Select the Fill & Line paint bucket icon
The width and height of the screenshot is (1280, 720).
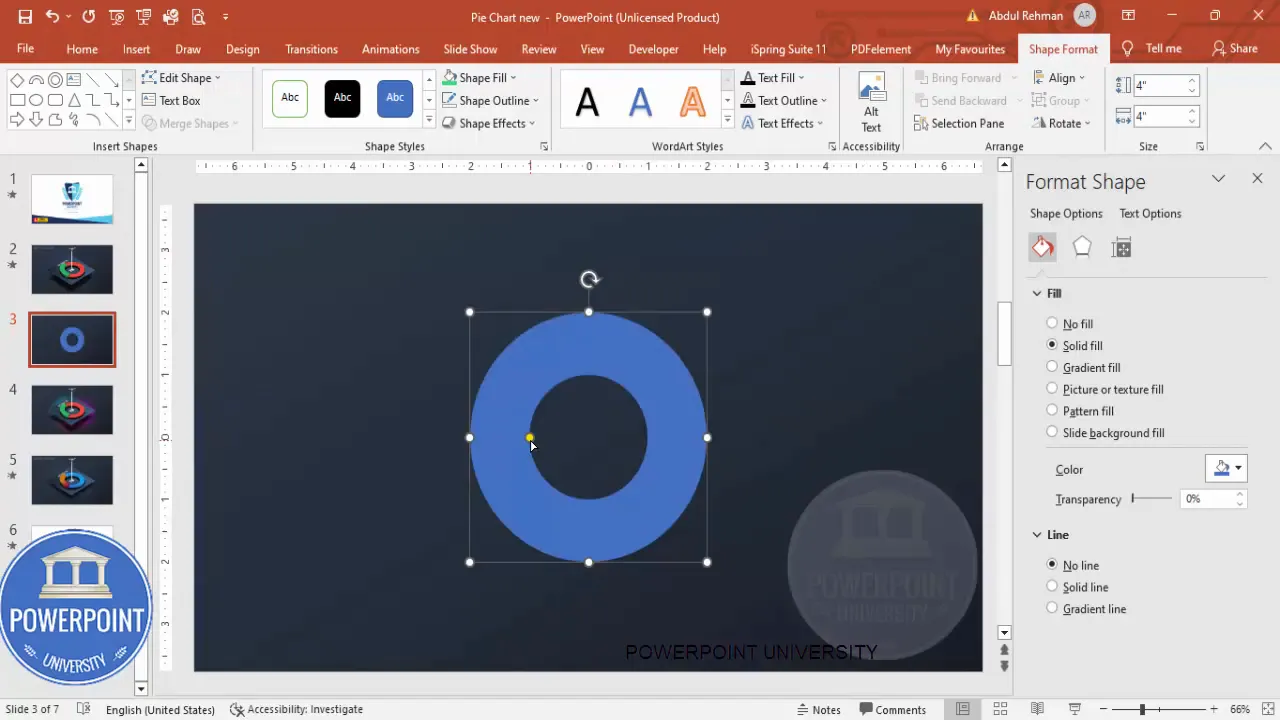[x=1042, y=248]
